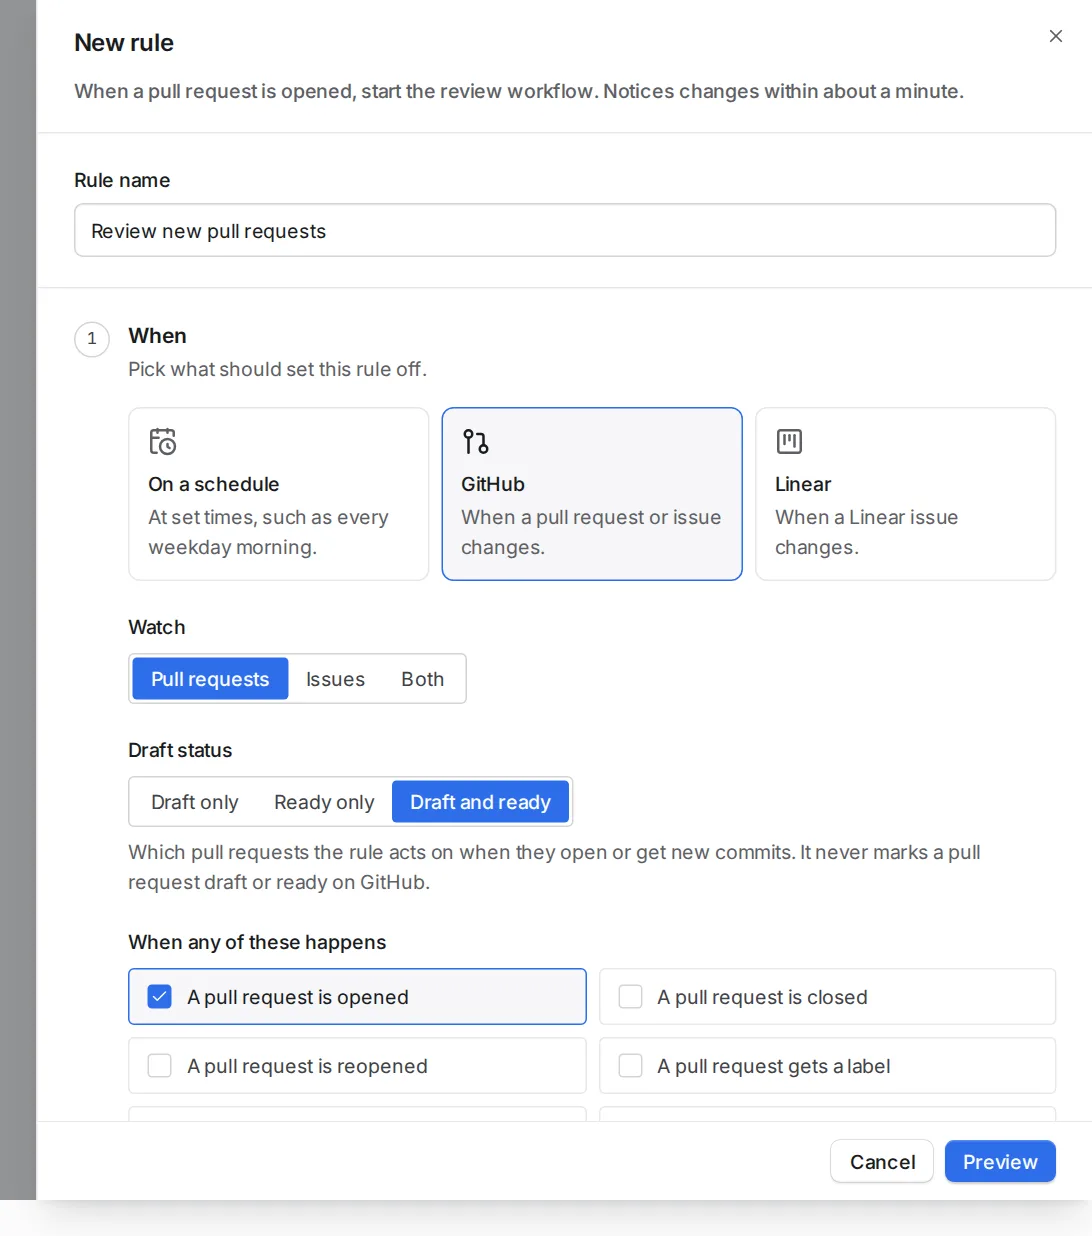Set Draft status to Draft and ready
The width and height of the screenshot is (1092, 1236).
click(480, 802)
